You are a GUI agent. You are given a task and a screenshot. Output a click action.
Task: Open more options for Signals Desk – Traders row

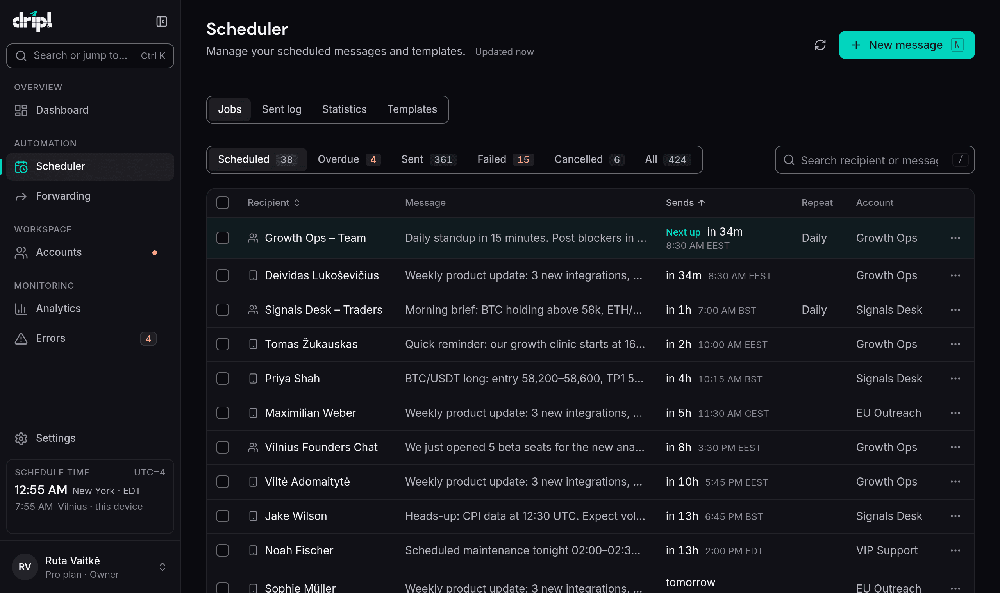955,310
